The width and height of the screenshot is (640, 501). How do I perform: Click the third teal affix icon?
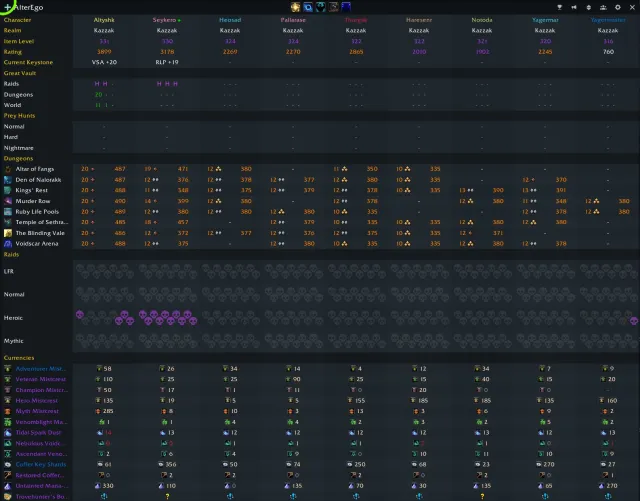click(321, 7)
